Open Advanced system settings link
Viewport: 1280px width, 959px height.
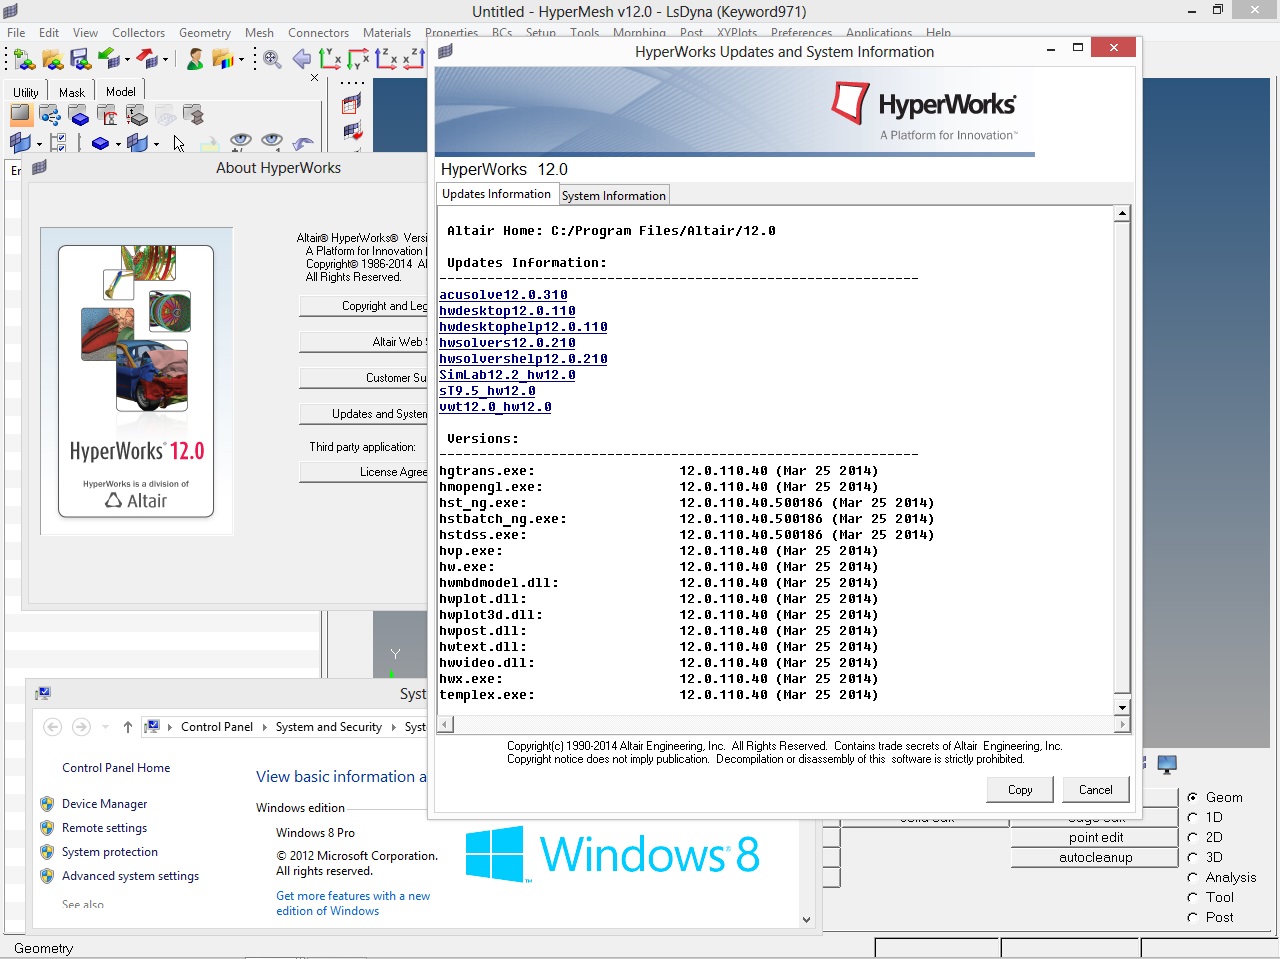click(x=130, y=876)
